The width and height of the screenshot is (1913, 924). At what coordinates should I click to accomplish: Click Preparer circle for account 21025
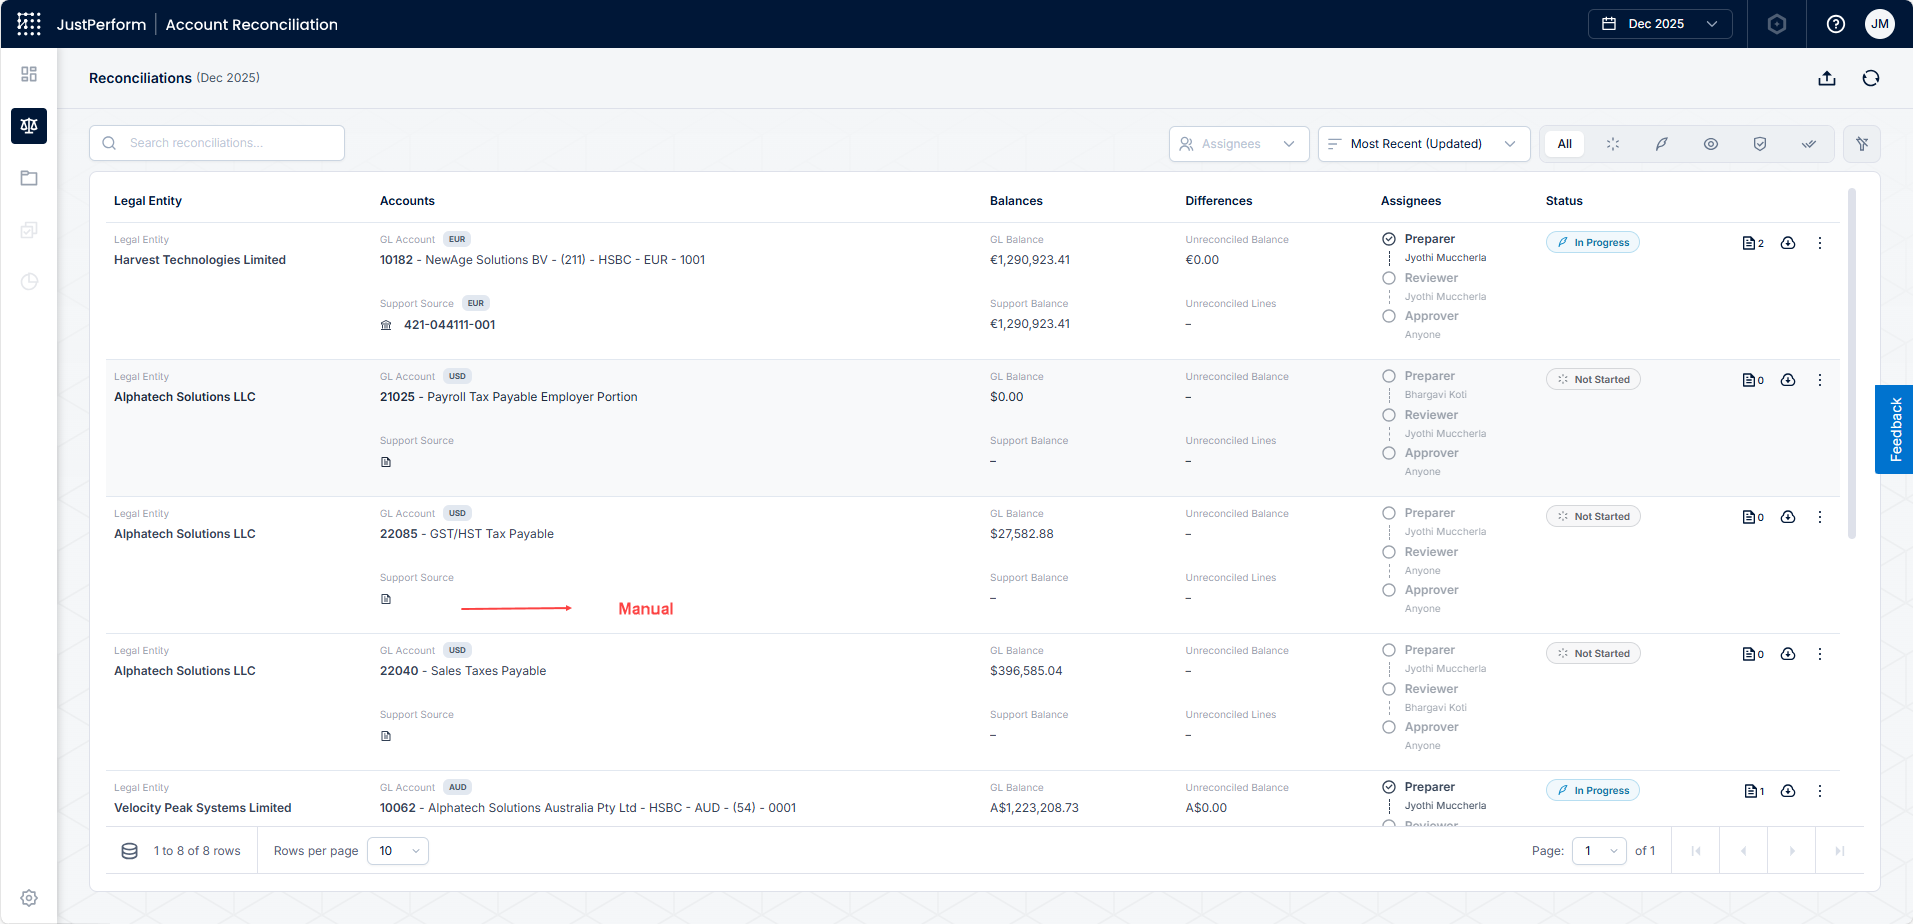pyautogui.click(x=1389, y=376)
